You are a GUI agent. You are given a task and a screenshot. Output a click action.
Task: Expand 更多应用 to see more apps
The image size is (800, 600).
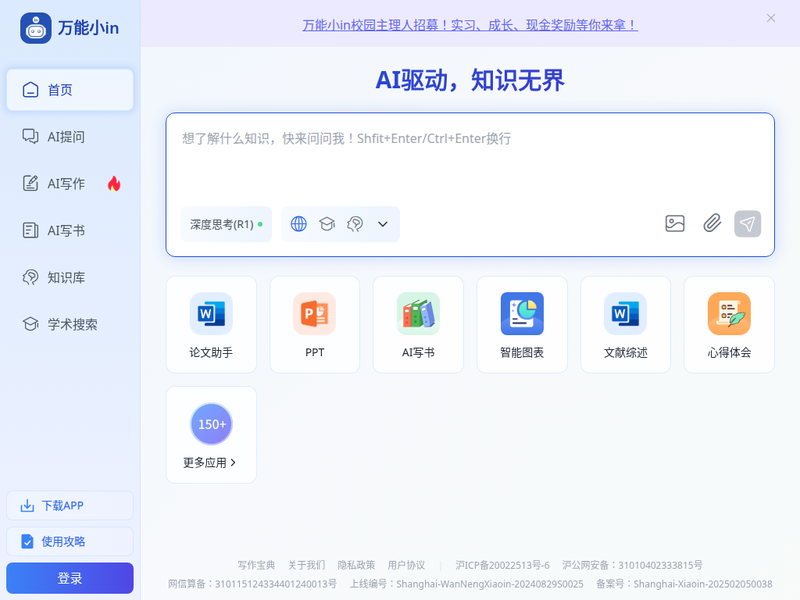click(x=211, y=435)
